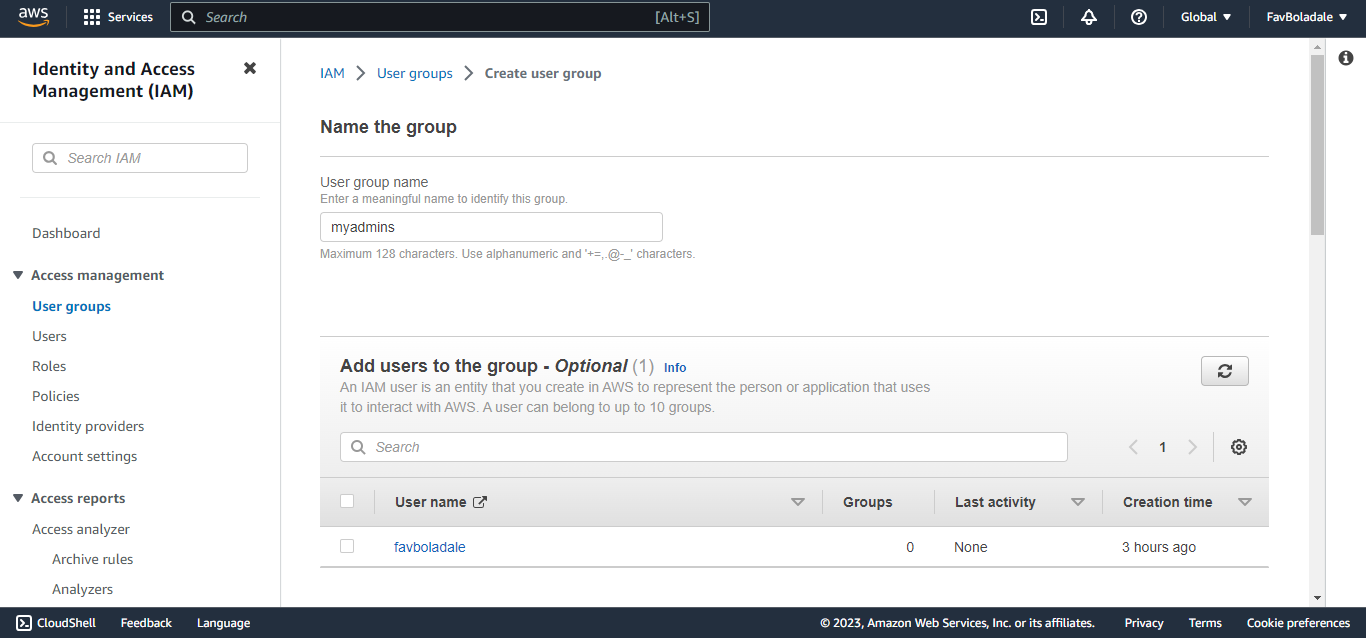Click the scrollbar down arrow
Viewport: 1366px width, 638px height.
1317,598
